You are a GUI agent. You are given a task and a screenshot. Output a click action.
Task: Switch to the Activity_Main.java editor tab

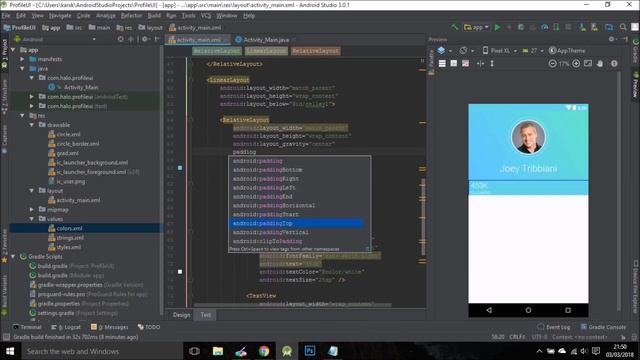(x=266, y=40)
